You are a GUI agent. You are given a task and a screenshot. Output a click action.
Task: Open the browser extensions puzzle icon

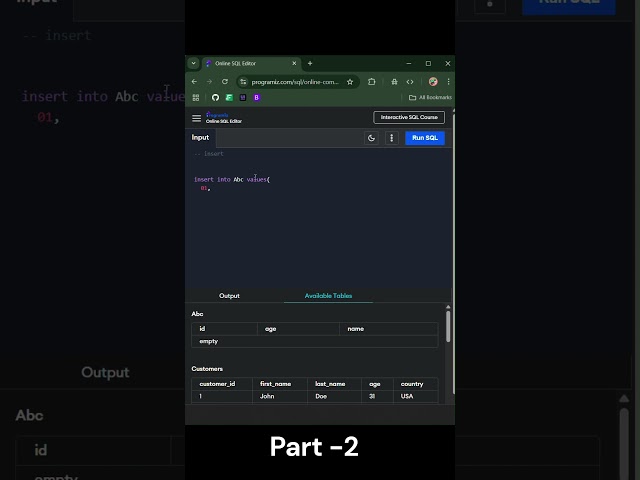(372, 81)
